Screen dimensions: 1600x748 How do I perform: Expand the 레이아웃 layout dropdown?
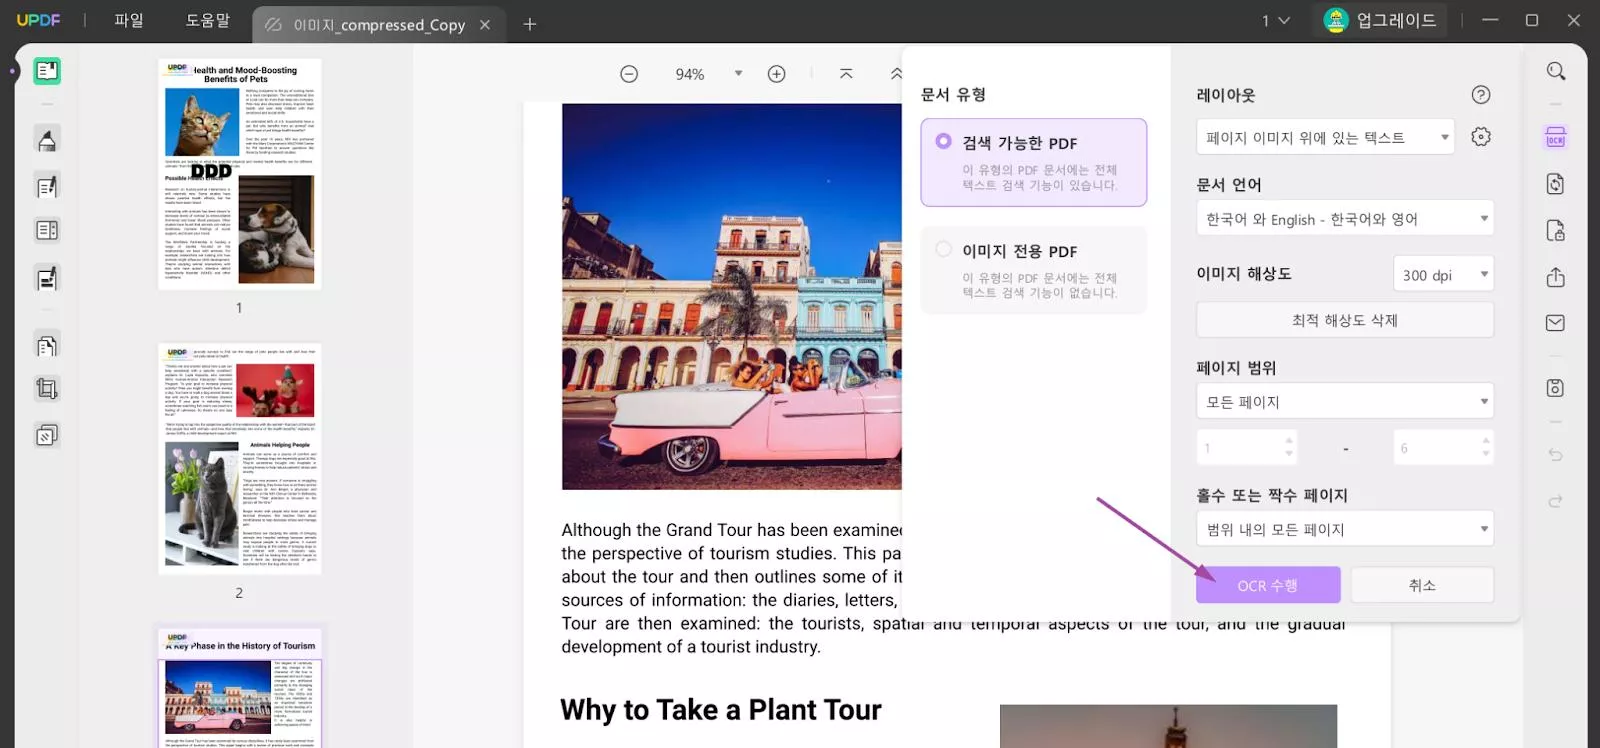point(1325,138)
